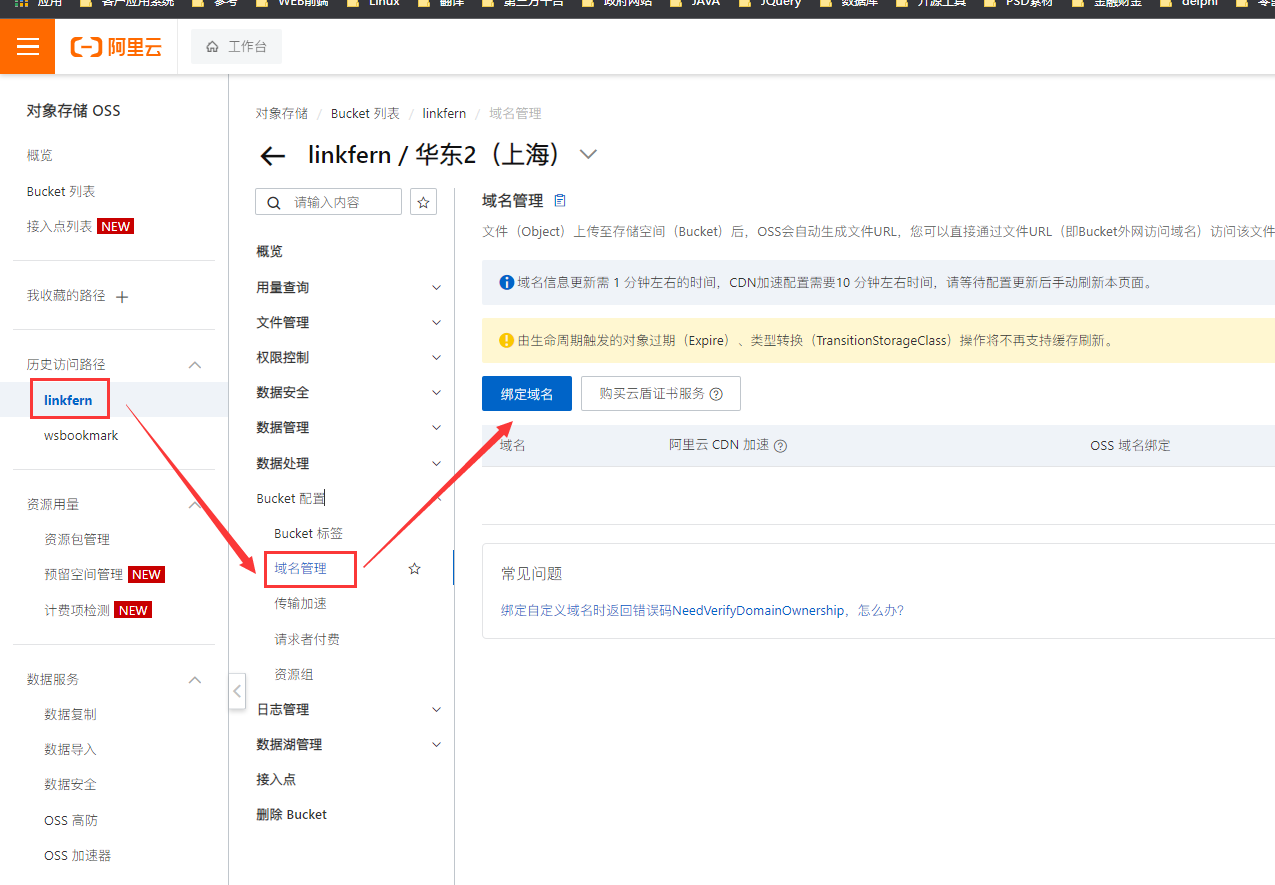Collapse the bucket menu with the side handle
This screenshot has width=1275, height=885.
(x=237, y=691)
